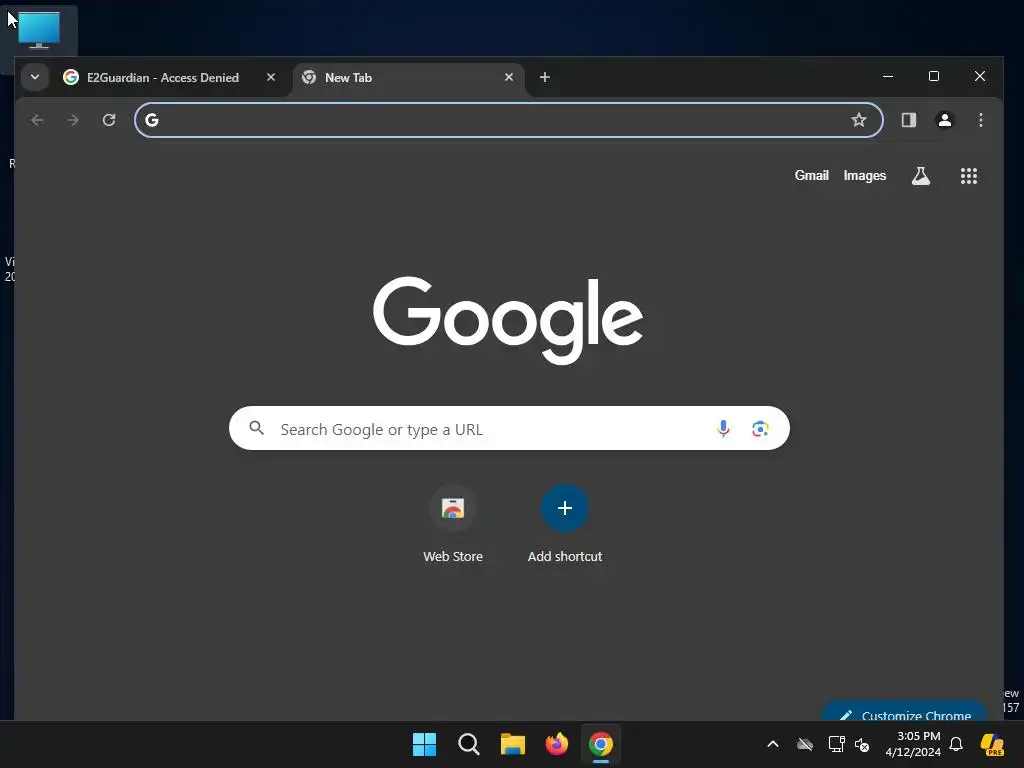Close the E2Guardian - Access Denied tab
The image size is (1024, 768).
270,77
